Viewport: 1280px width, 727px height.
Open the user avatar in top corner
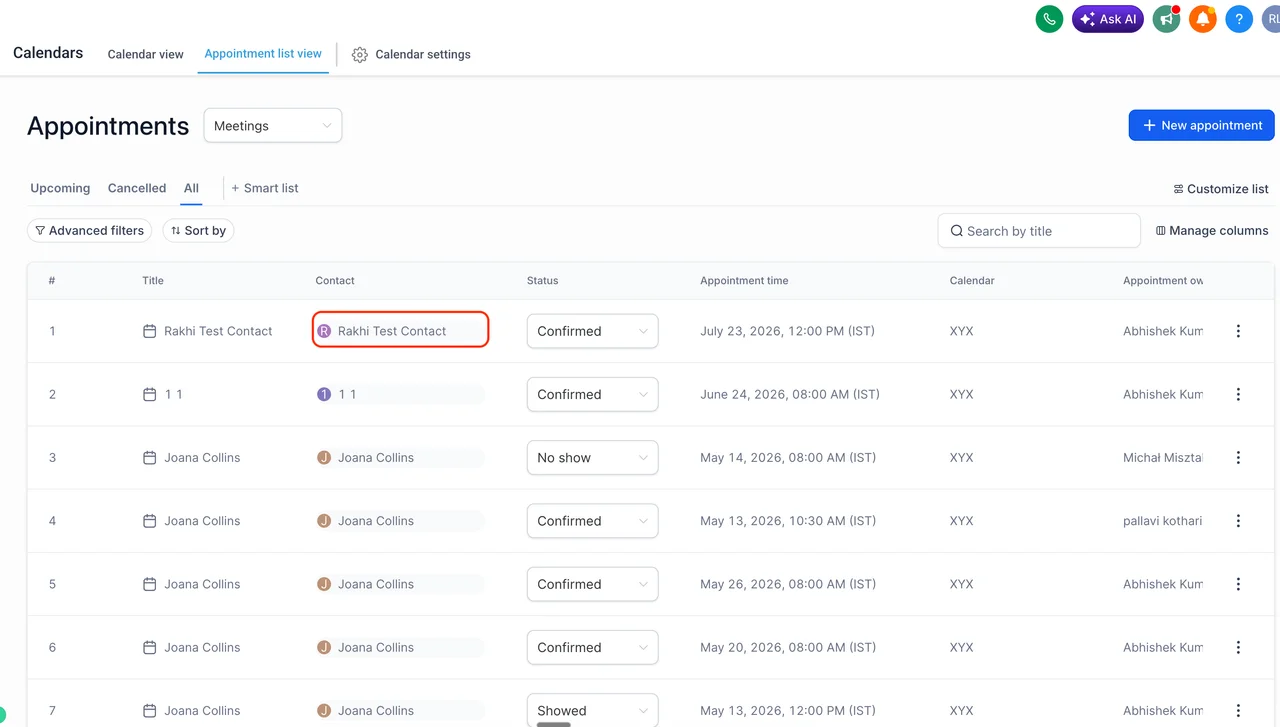[x=1271, y=19]
